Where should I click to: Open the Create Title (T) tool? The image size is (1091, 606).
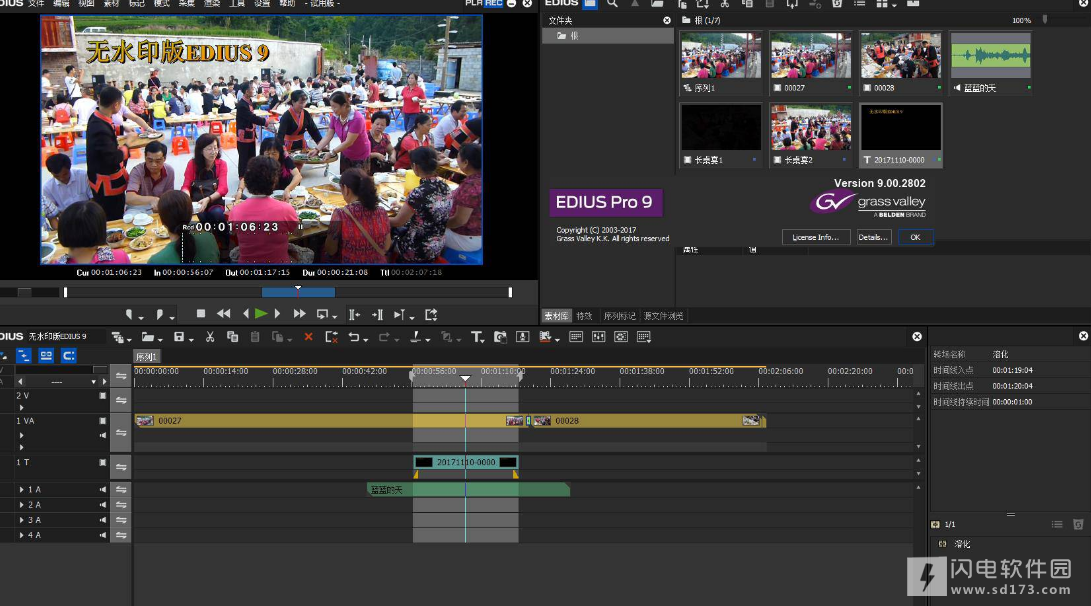[x=476, y=337]
